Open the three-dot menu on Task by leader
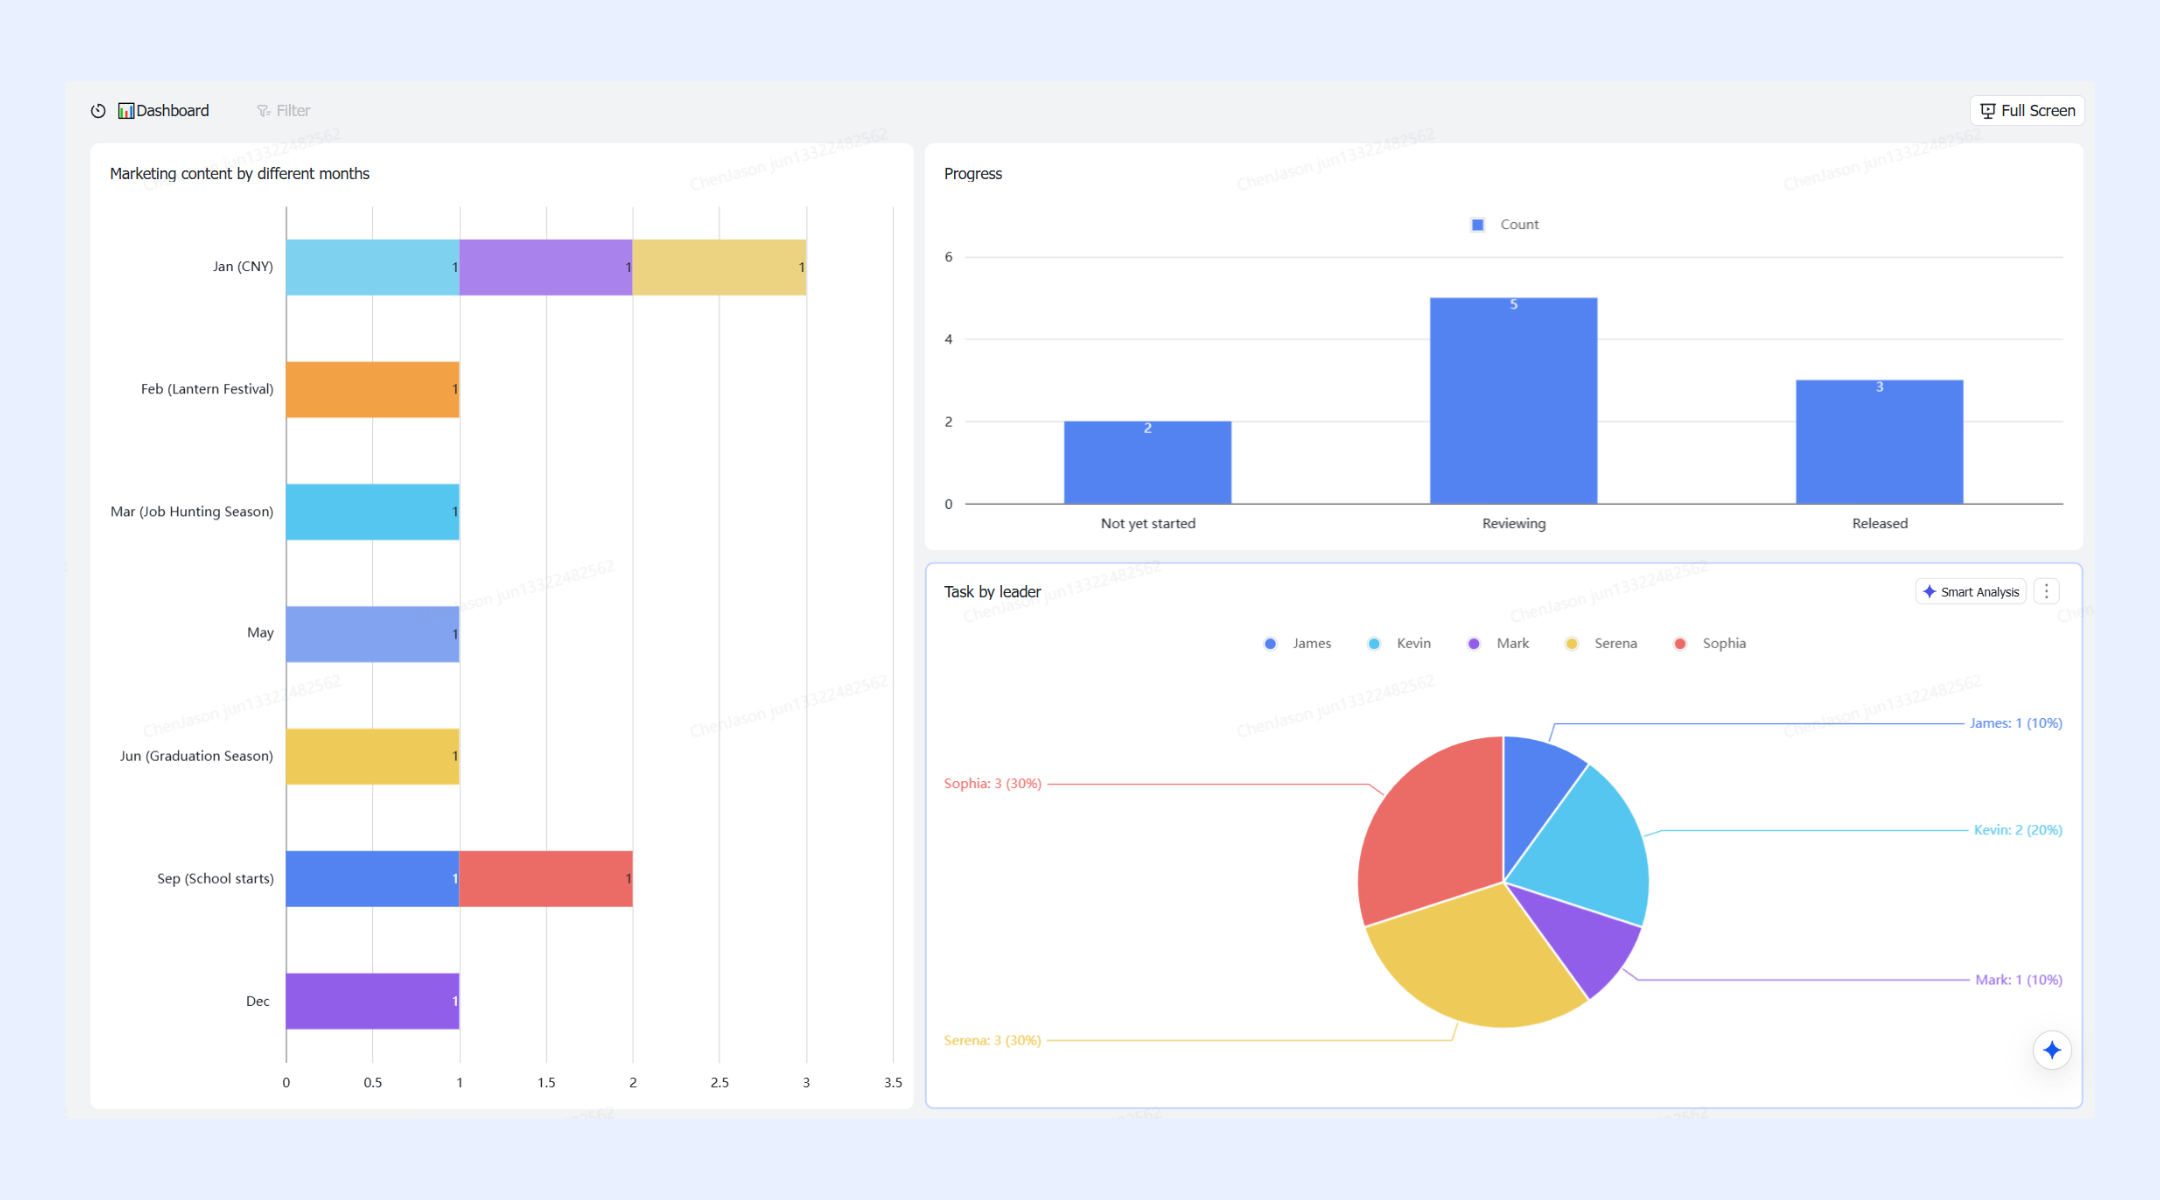 click(x=2047, y=592)
